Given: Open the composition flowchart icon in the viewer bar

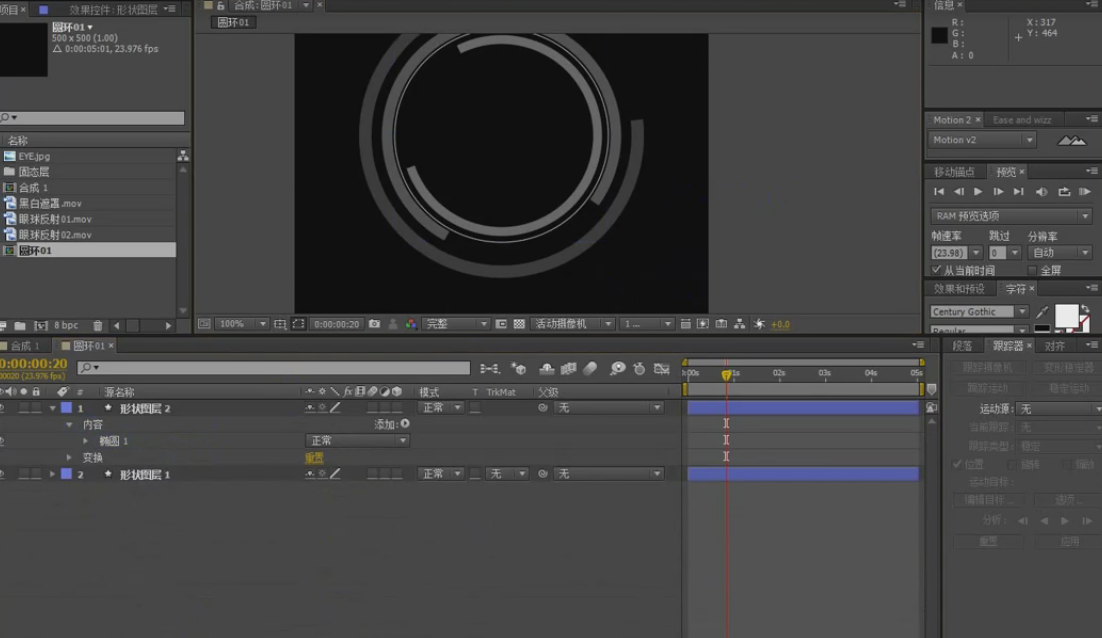Looking at the screenshot, I should [739, 324].
